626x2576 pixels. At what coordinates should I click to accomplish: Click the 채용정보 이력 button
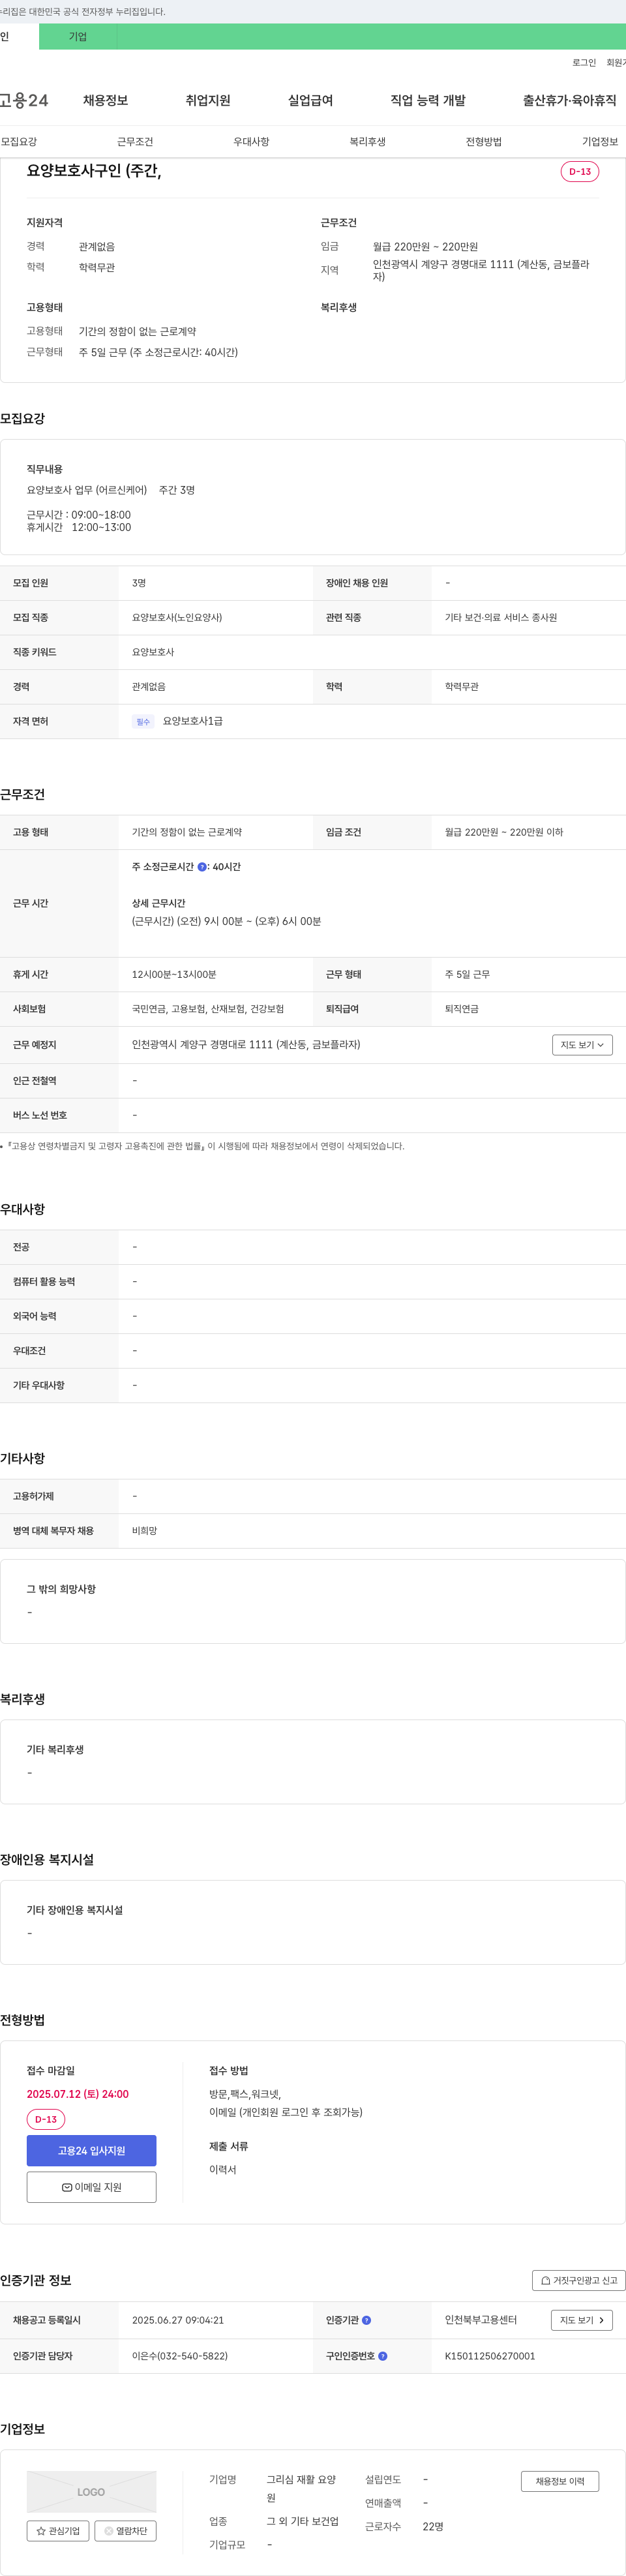(560, 2481)
